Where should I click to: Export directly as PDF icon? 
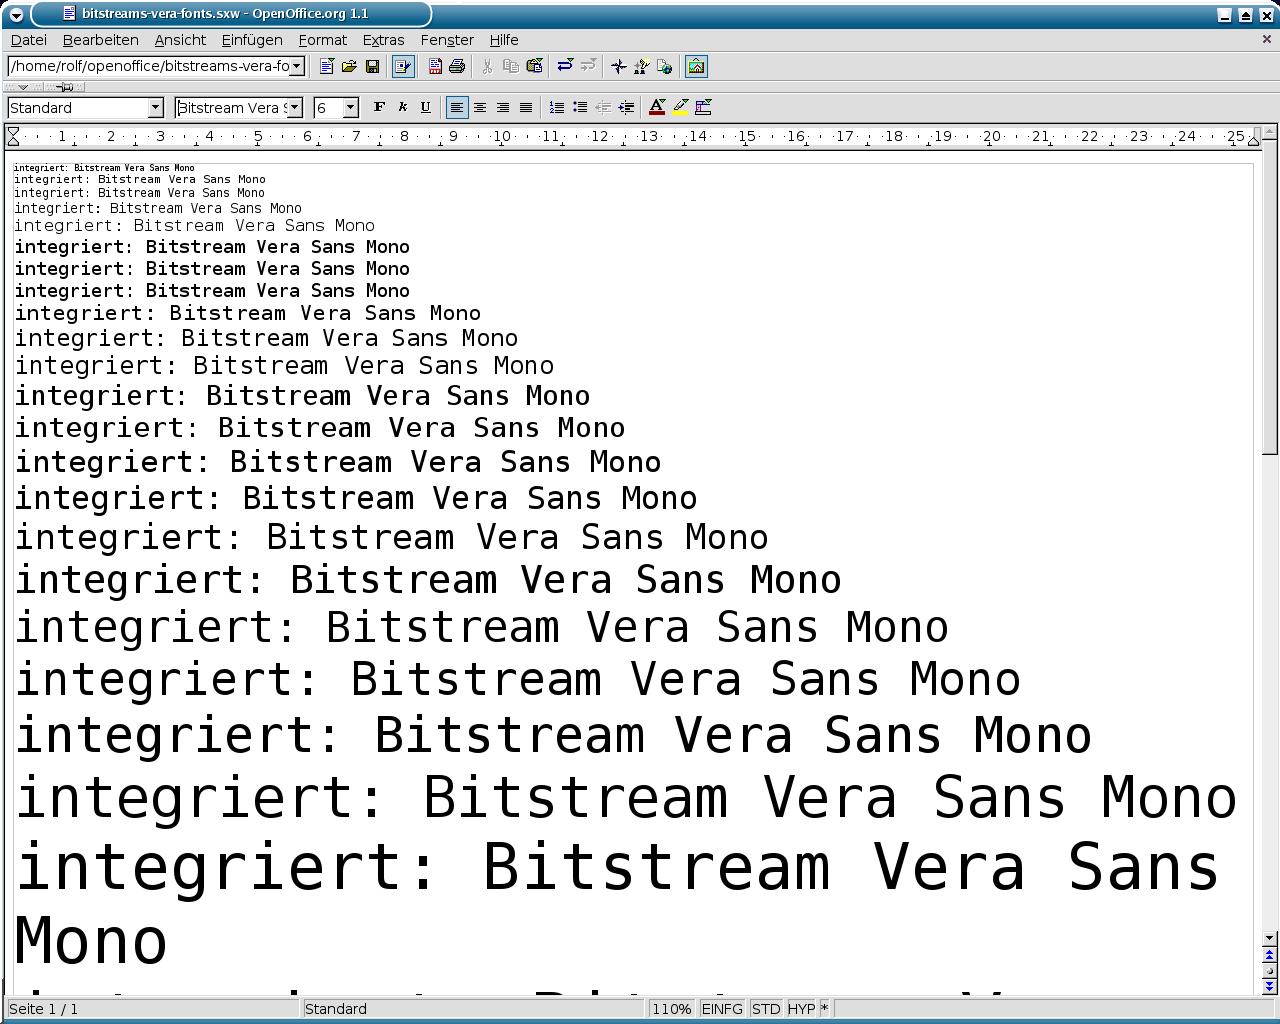pos(435,66)
